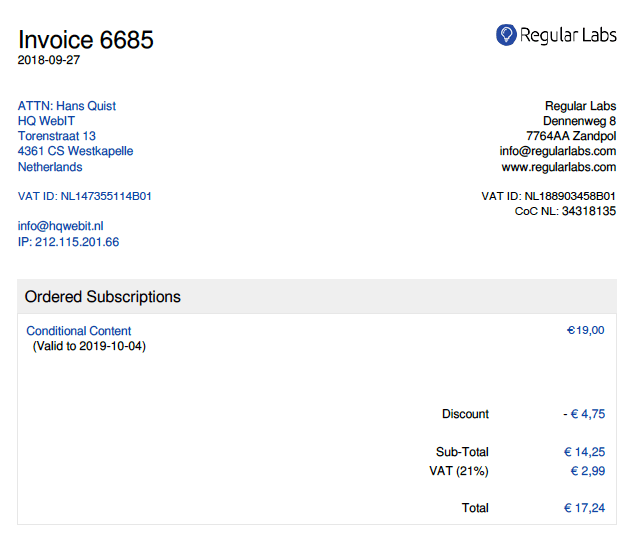This screenshot has width=629, height=552.
Task: Click the HQ WebIT company name
Action: [x=46, y=121]
